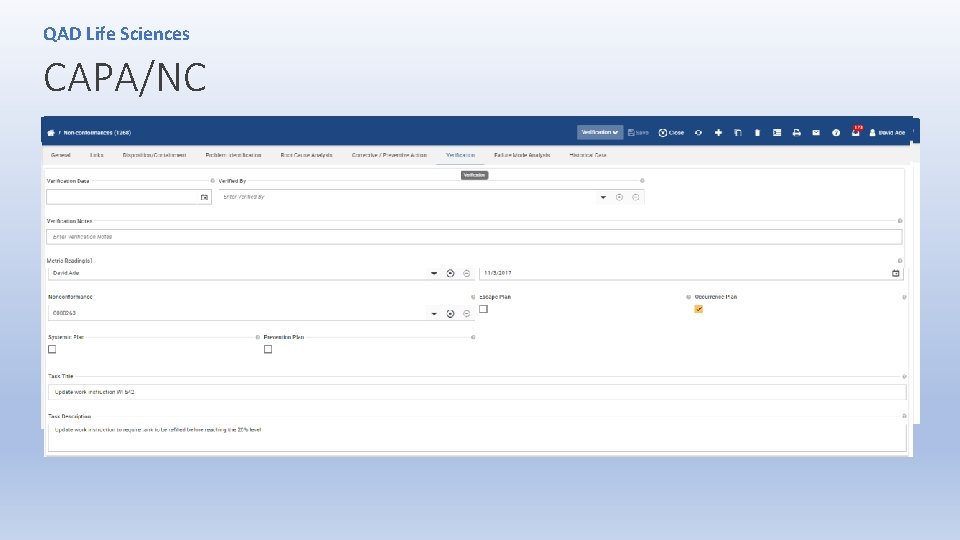
Task: Delete the record with trash icon
Action: pos(757,133)
